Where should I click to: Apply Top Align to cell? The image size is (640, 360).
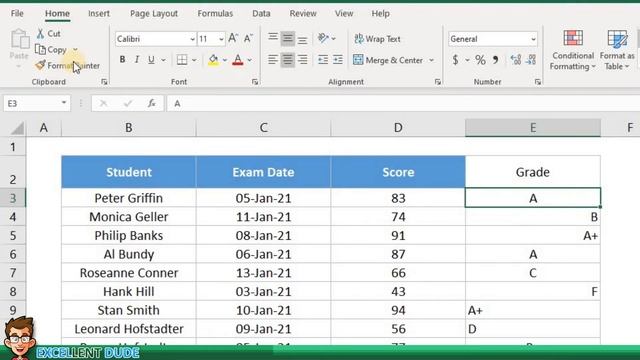click(x=273, y=38)
